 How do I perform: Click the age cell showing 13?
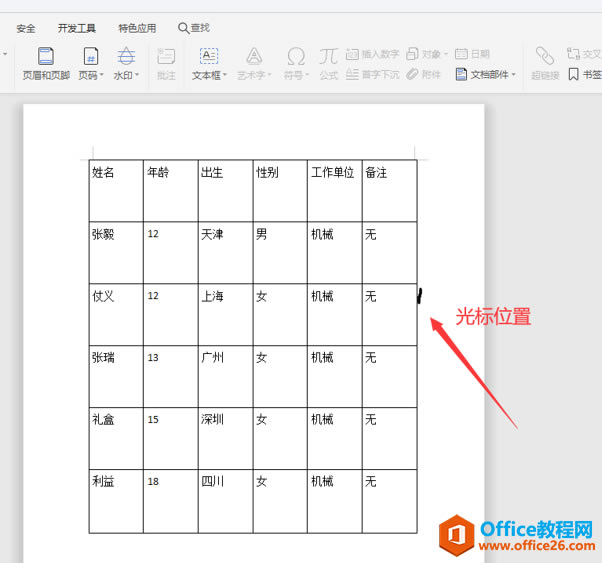click(x=171, y=376)
